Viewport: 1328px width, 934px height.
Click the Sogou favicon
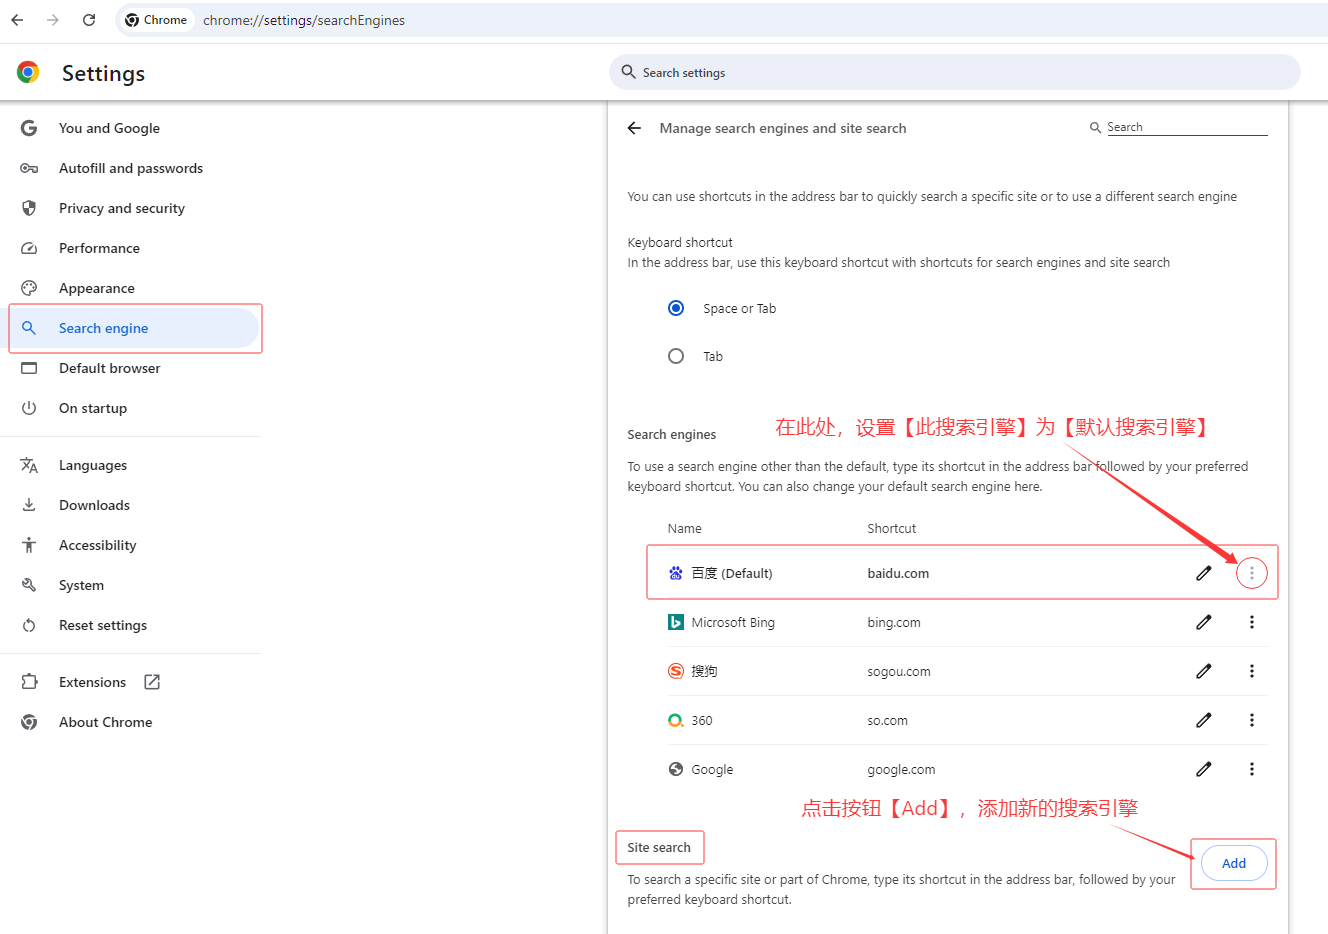tap(676, 671)
